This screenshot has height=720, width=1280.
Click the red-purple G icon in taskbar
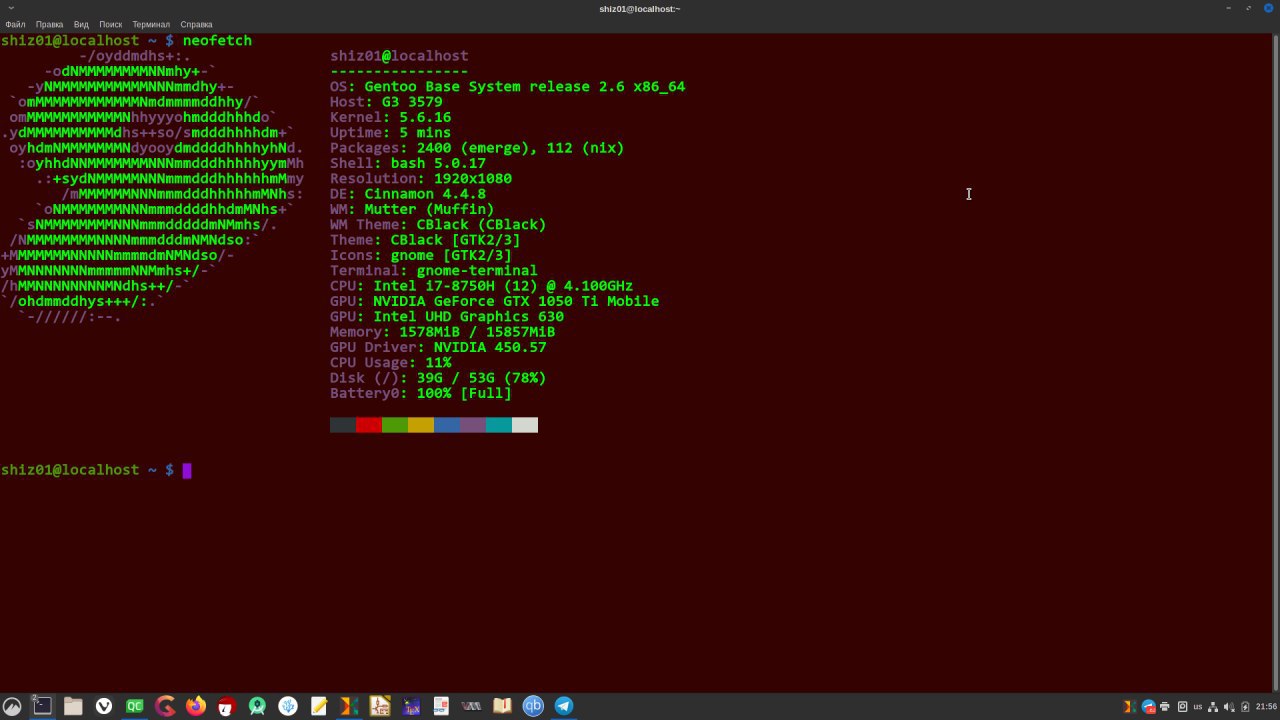pyautogui.click(x=165, y=706)
